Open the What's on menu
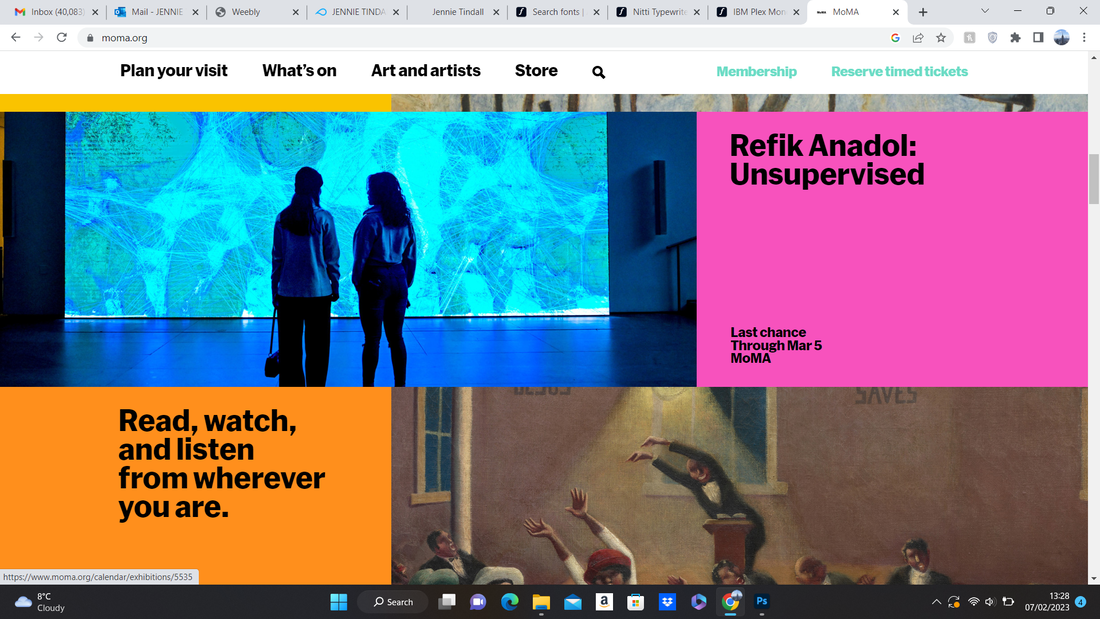The image size is (1100, 619). (300, 71)
